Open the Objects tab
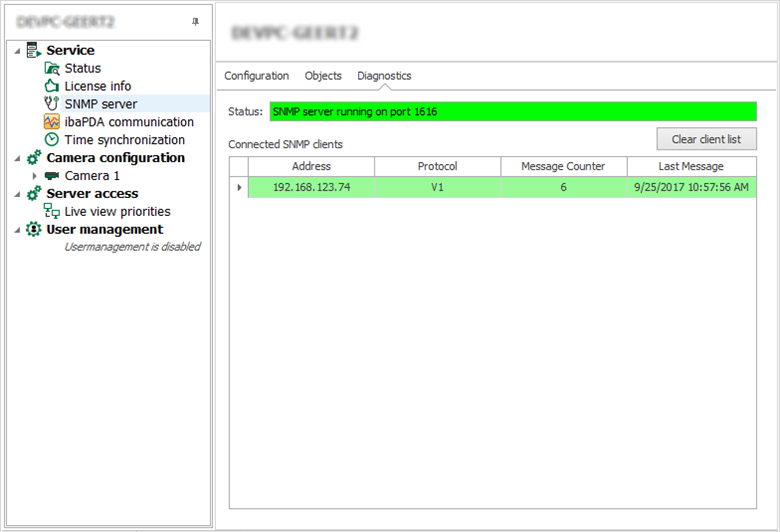780x532 pixels. pos(323,76)
